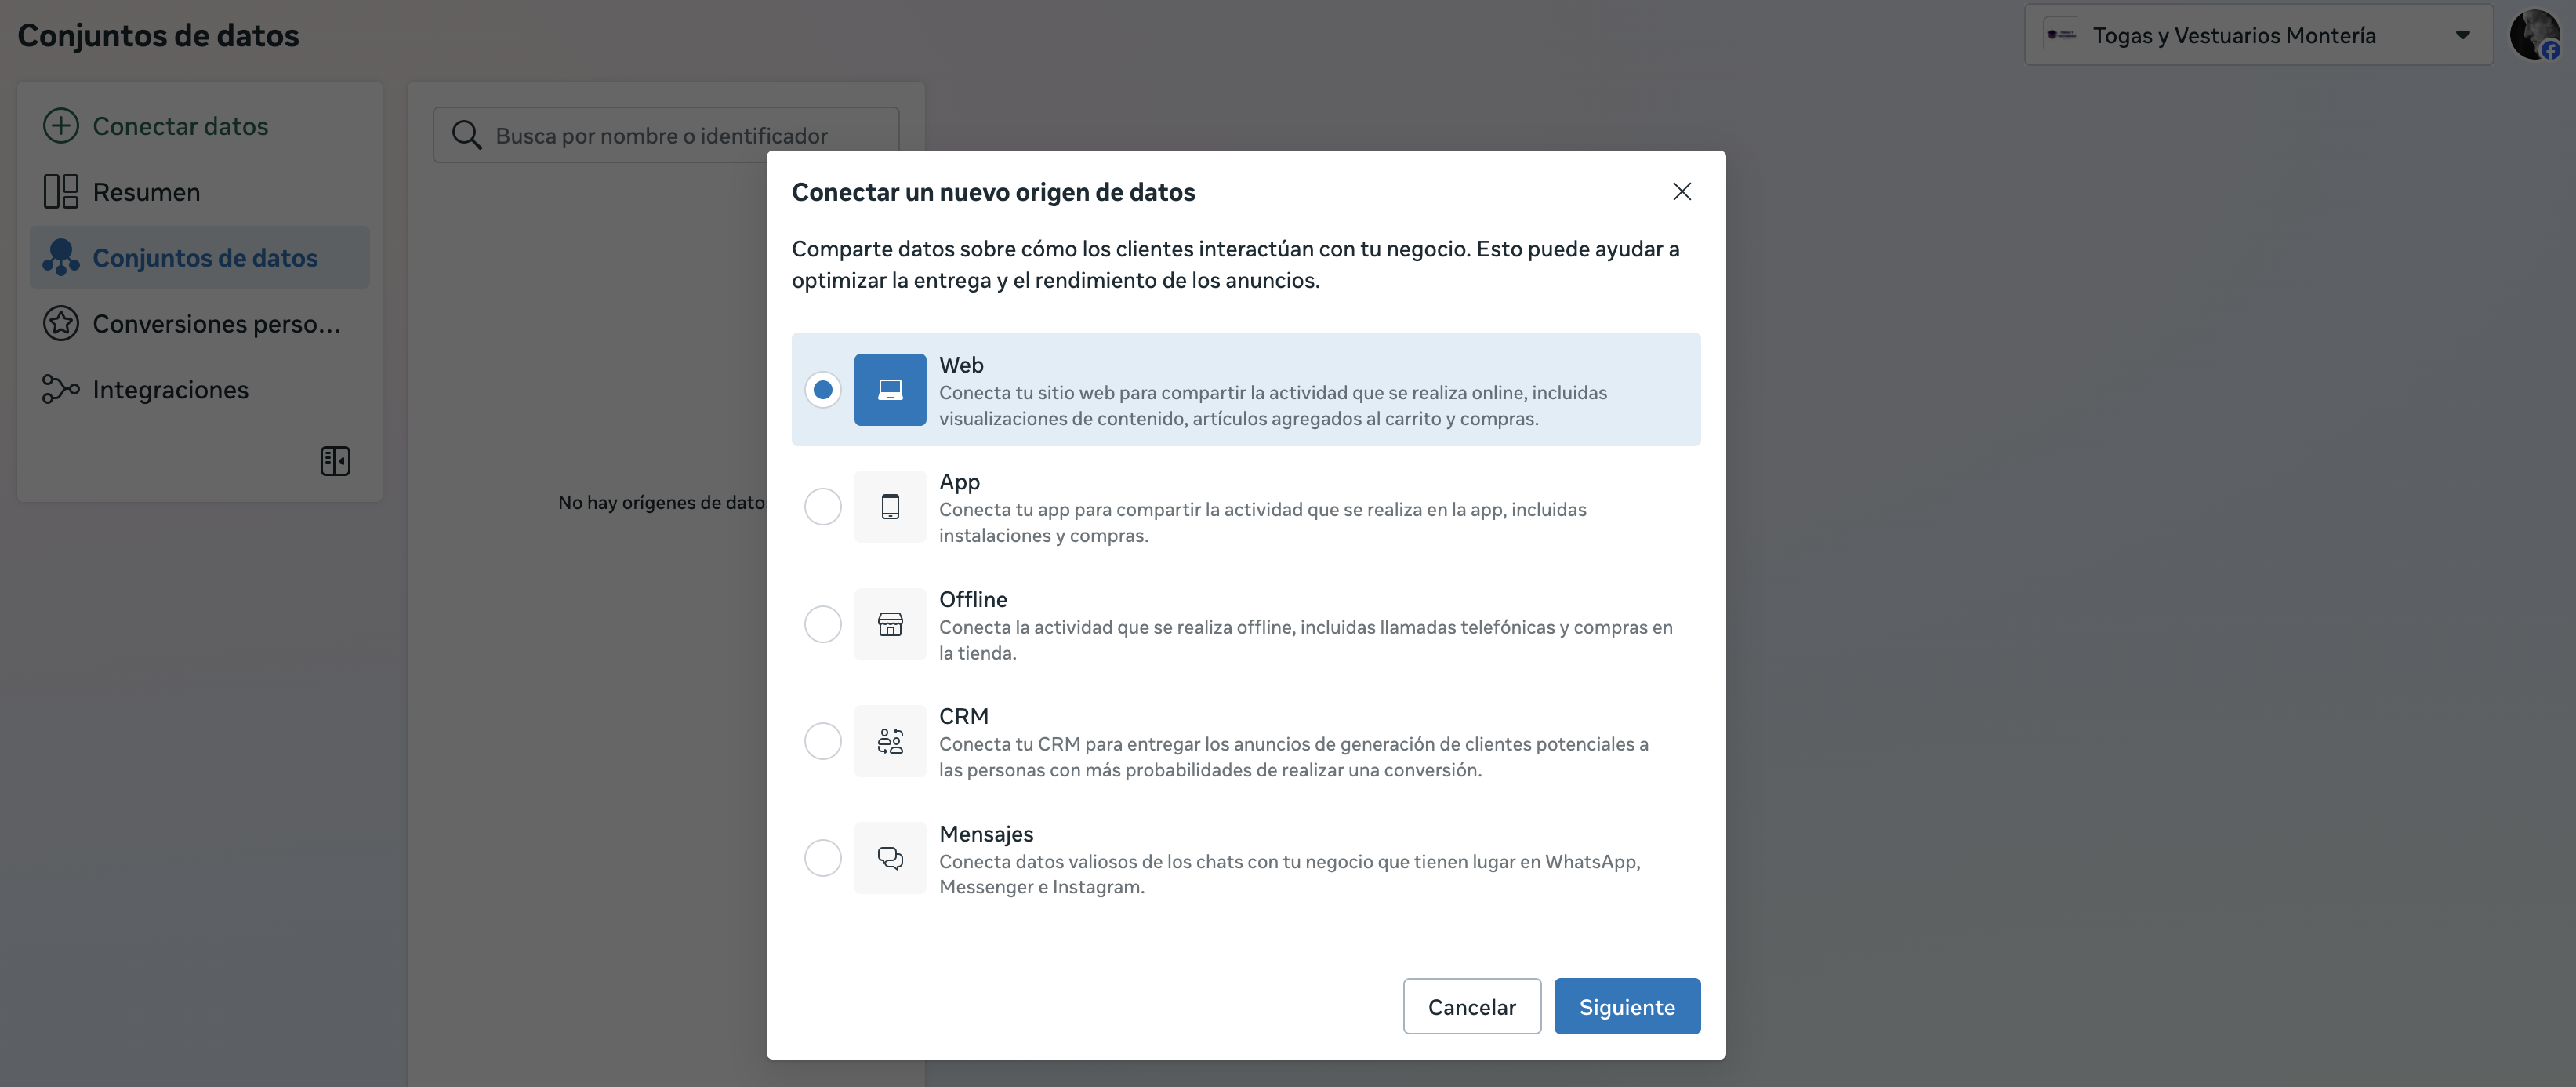Viewport: 2576px width, 1087px height.
Task: Click the Conjuntos de datos page heading
Action: pos(158,35)
